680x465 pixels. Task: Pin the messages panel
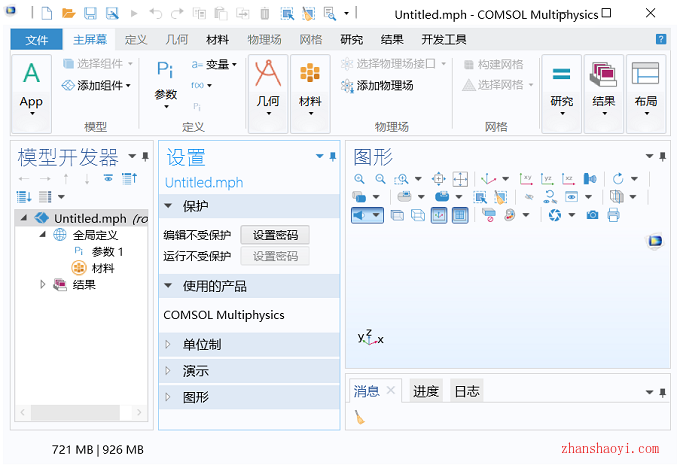click(x=662, y=393)
